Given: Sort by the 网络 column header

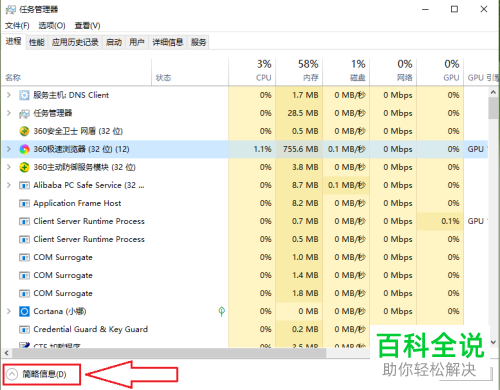Looking at the screenshot, I should tap(393, 71).
